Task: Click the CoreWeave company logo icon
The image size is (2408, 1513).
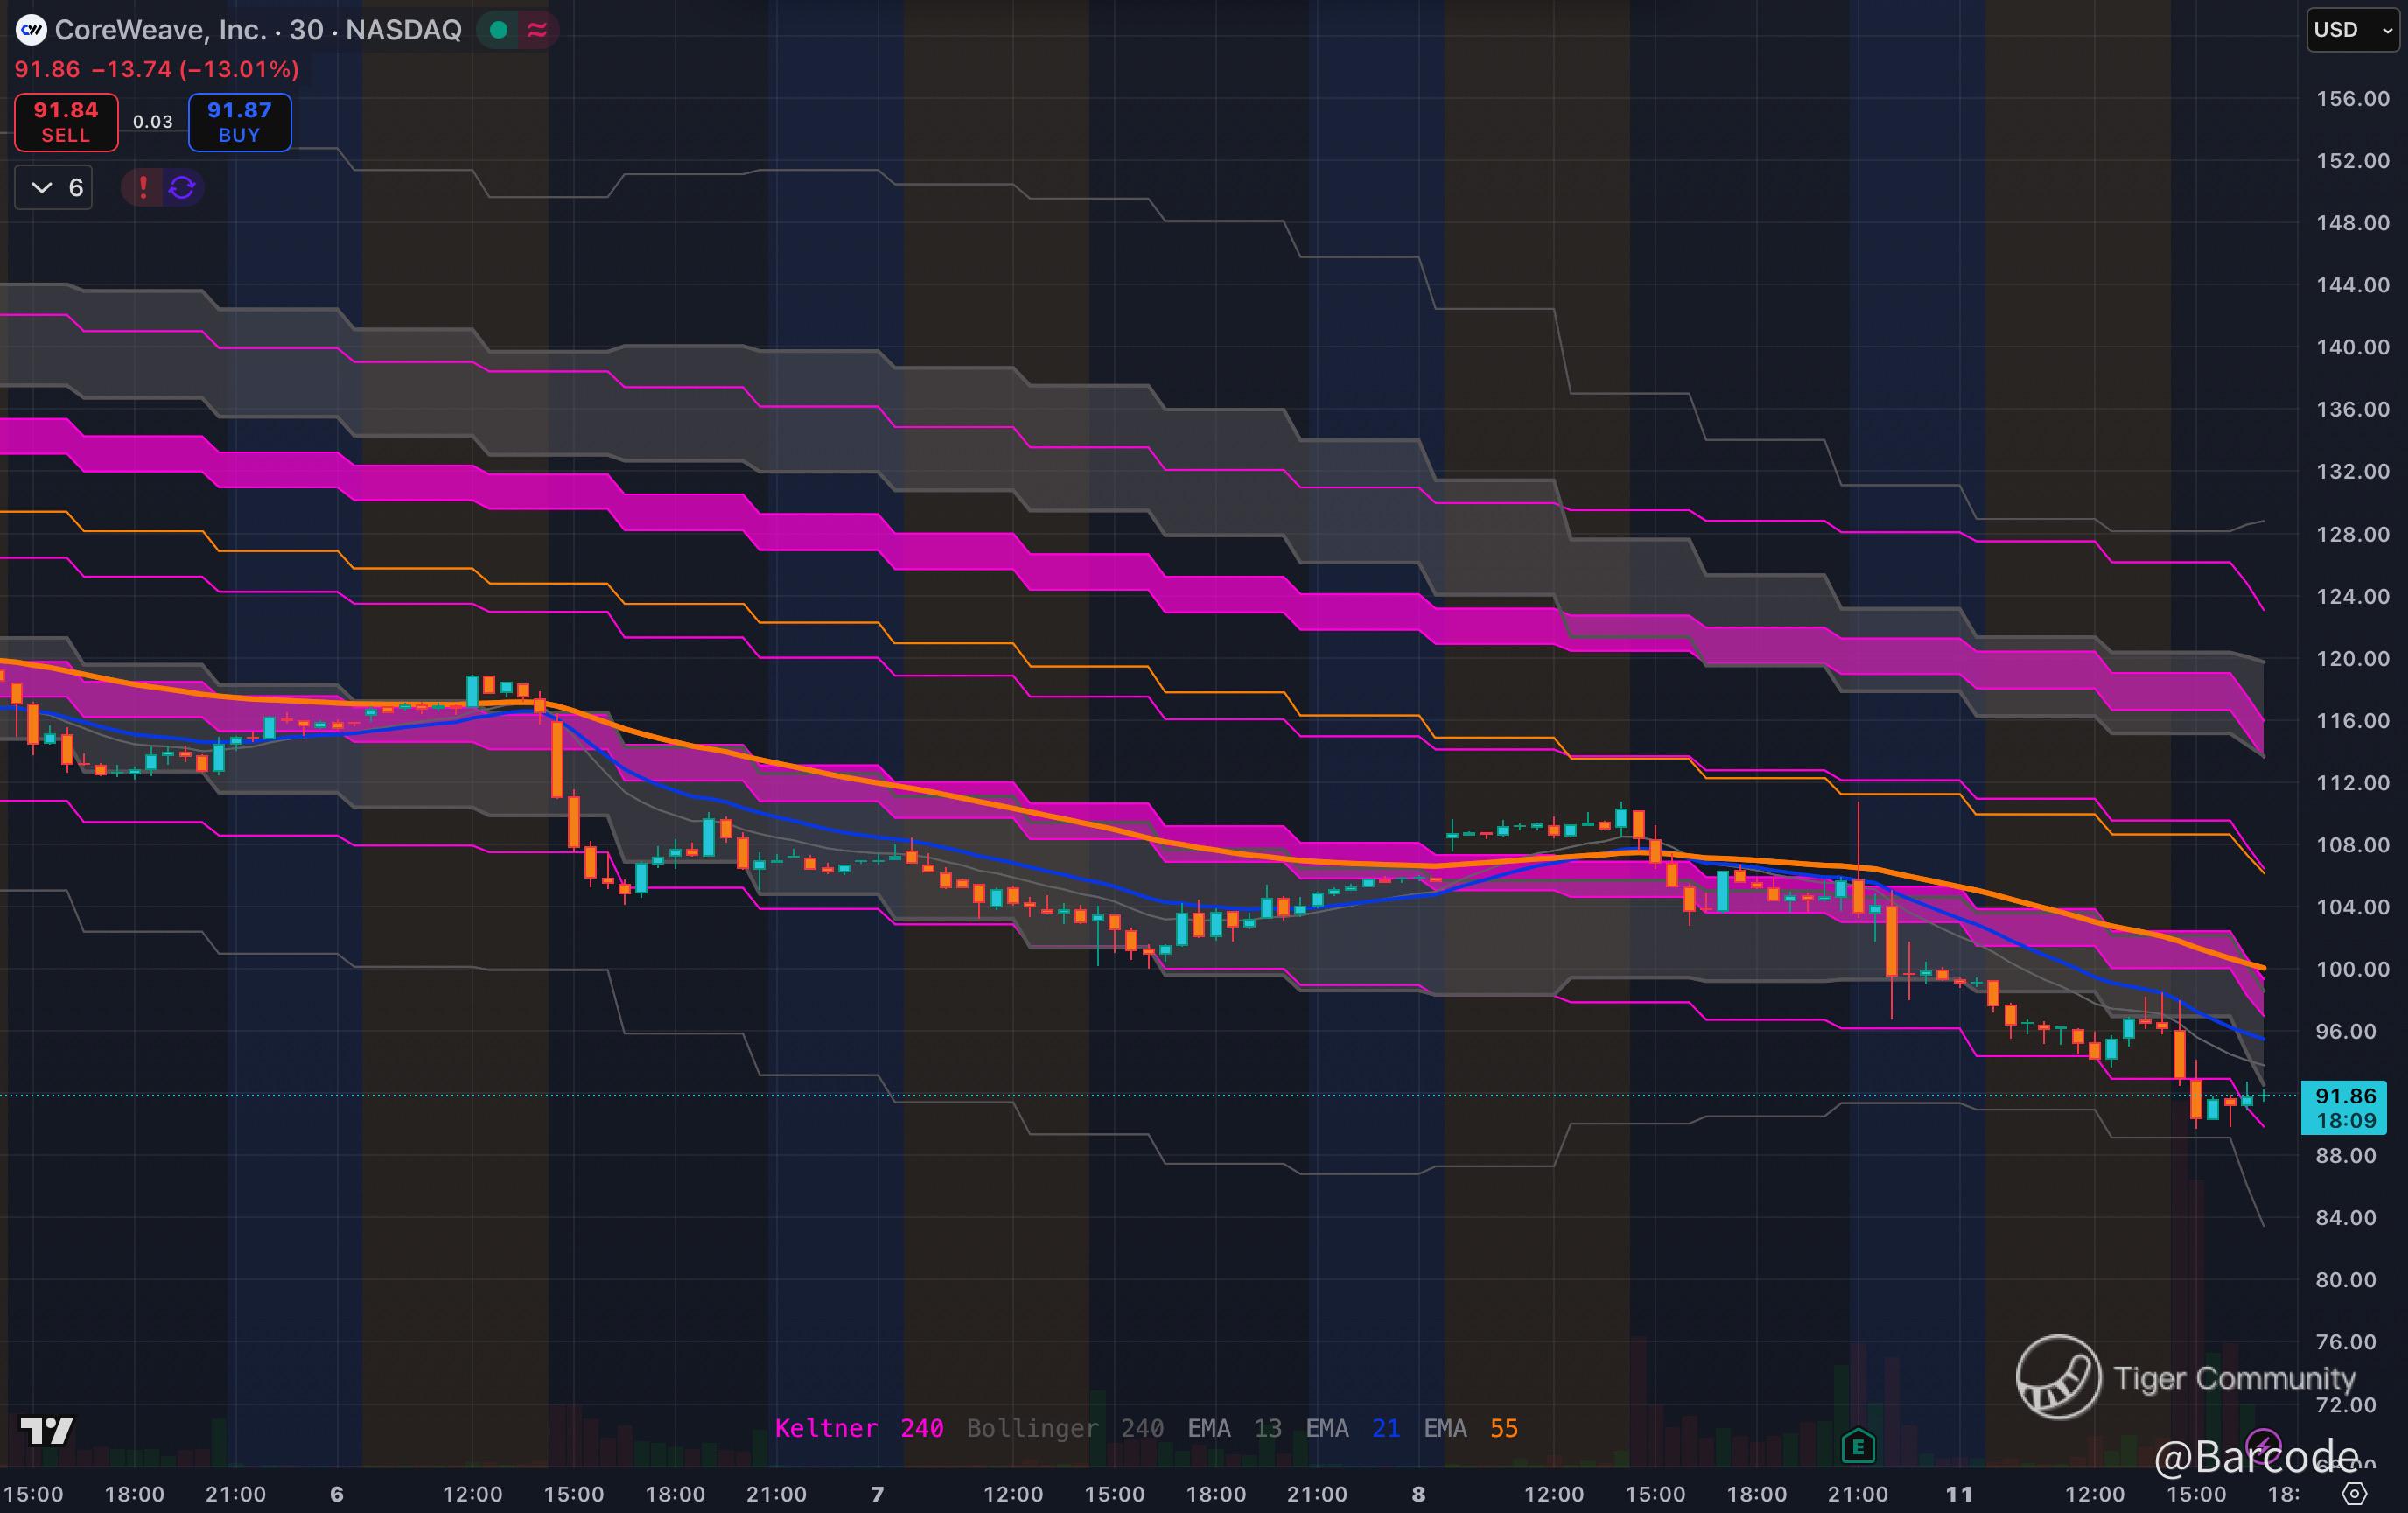Action: tap(31, 30)
